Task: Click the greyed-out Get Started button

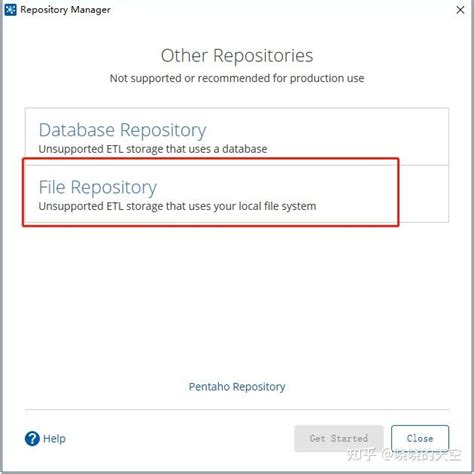Action: pyautogui.click(x=339, y=438)
